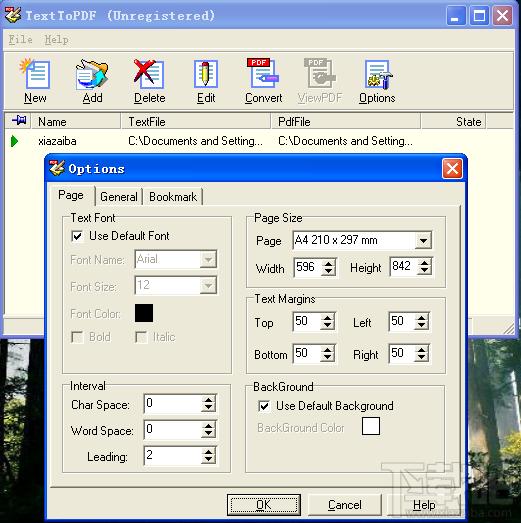The height and width of the screenshot is (523, 521).
Task: Decrease page Height with down arrow
Action: tap(425, 270)
